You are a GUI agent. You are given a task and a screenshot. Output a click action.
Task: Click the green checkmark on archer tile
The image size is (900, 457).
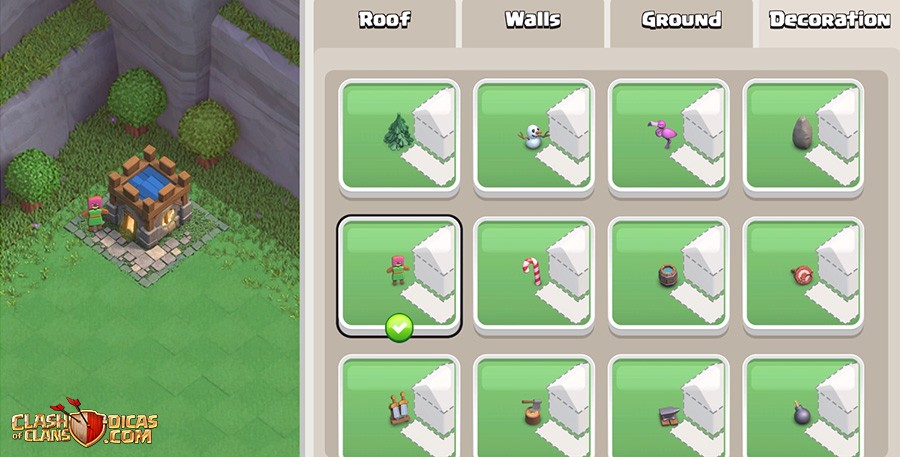pyautogui.click(x=399, y=328)
